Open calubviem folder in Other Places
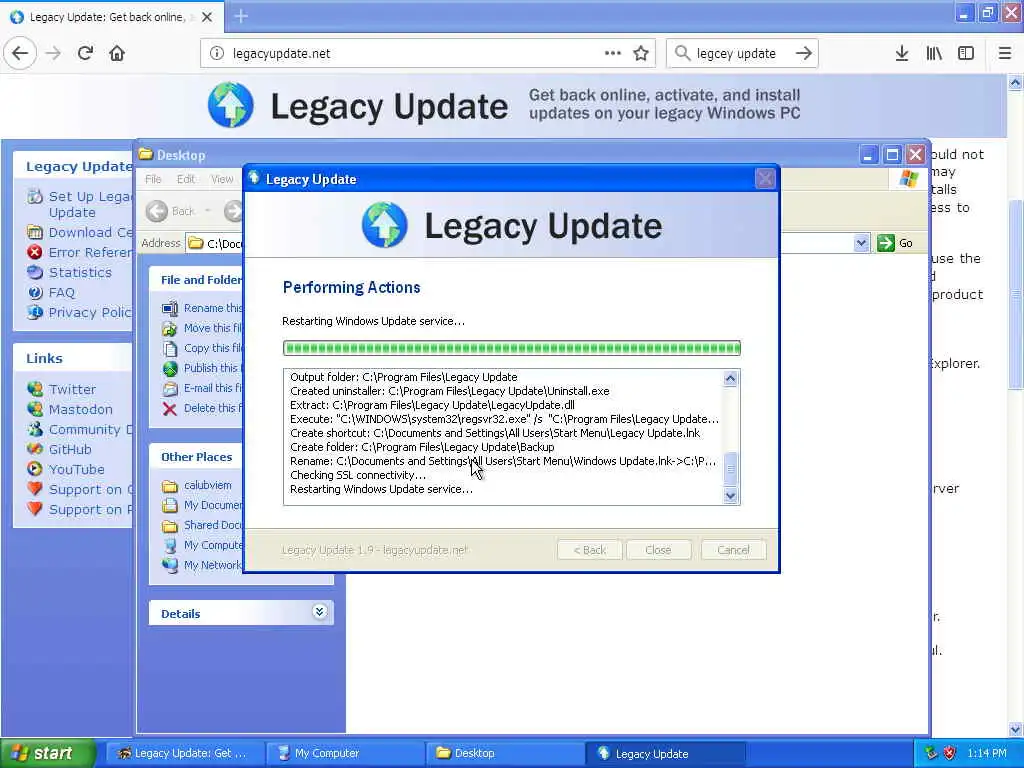This screenshot has height=768, width=1024. (x=197, y=485)
